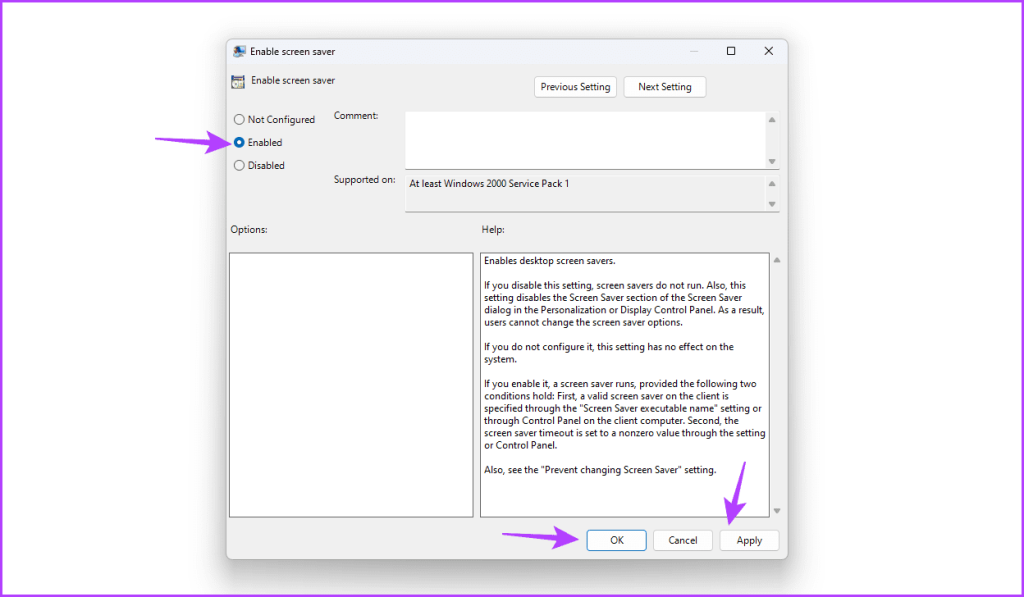Click the title bar policy icon

[239, 51]
